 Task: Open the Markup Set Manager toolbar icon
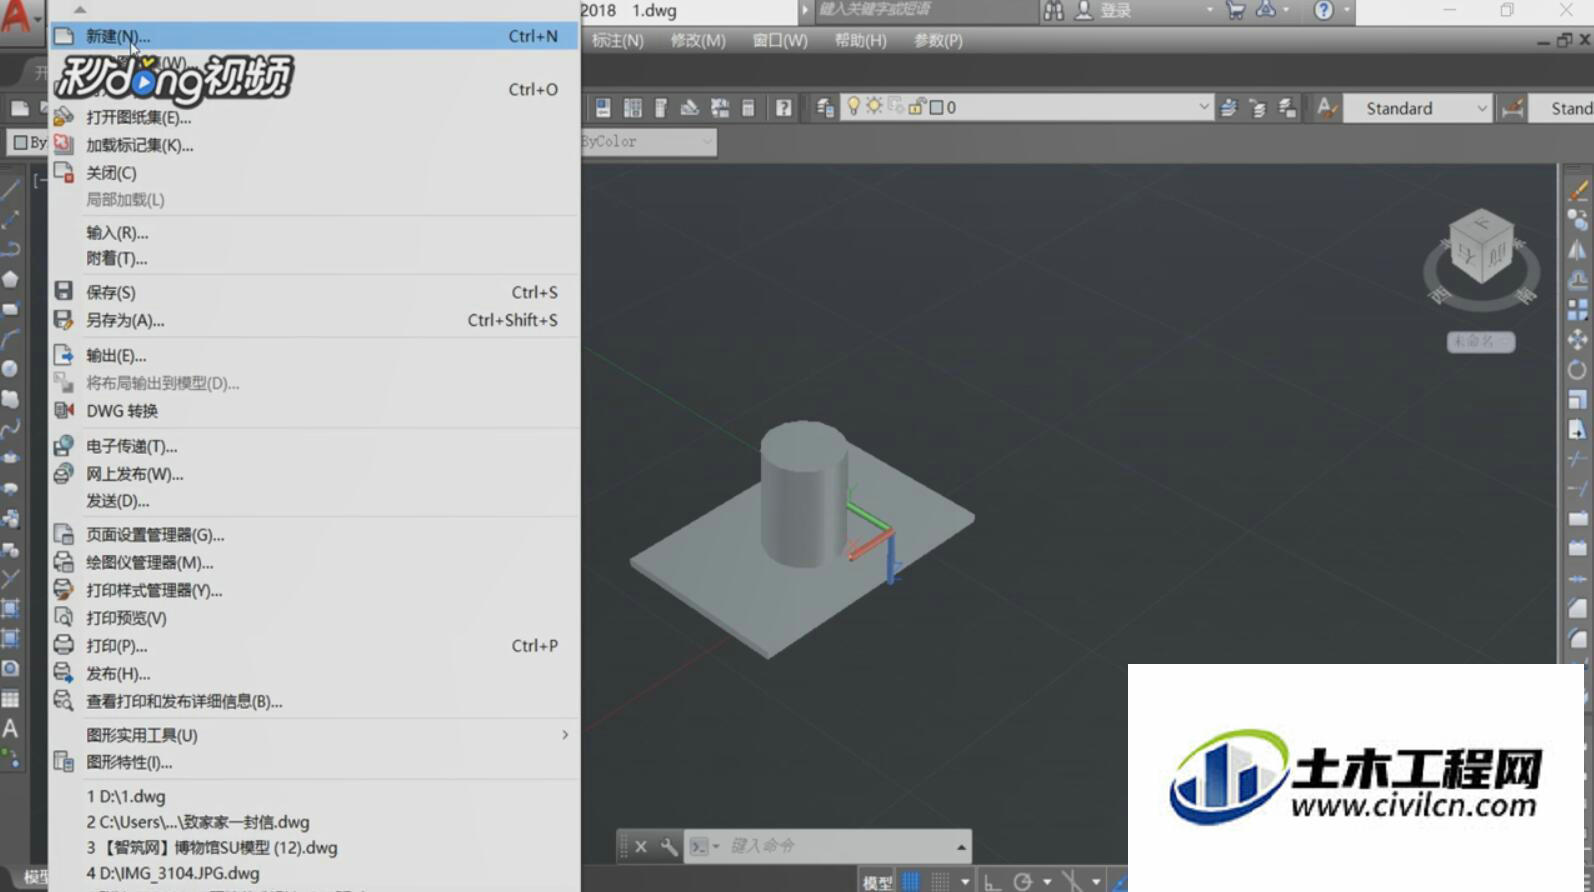point(719,108)
